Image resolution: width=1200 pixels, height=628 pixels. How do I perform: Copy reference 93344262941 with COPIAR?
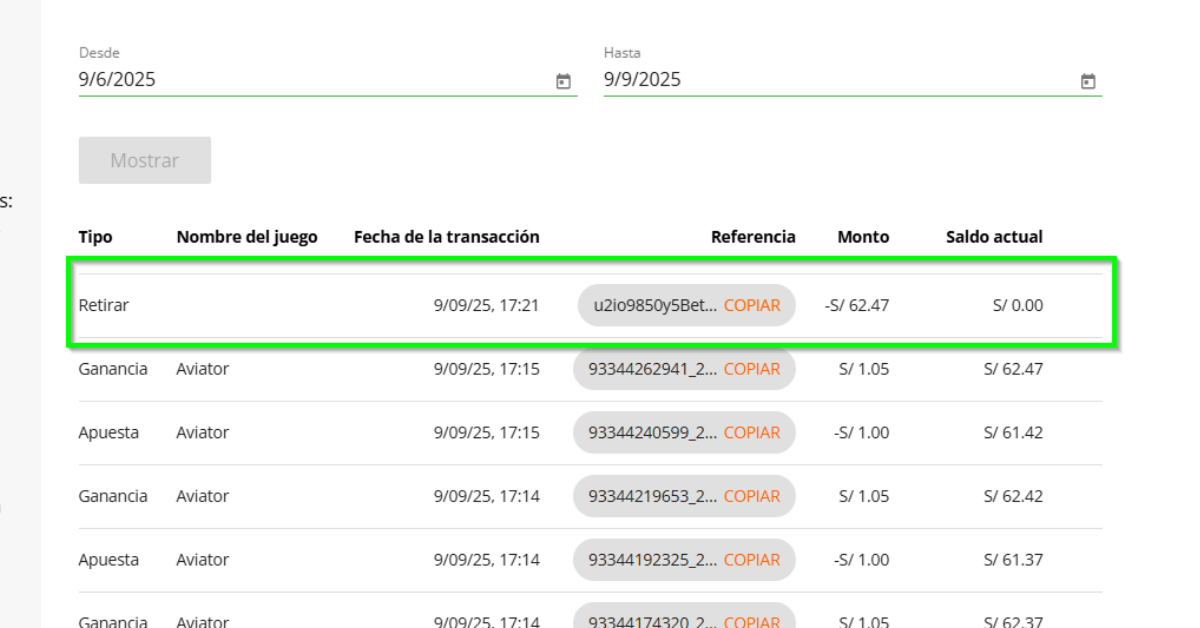(752, 369)
